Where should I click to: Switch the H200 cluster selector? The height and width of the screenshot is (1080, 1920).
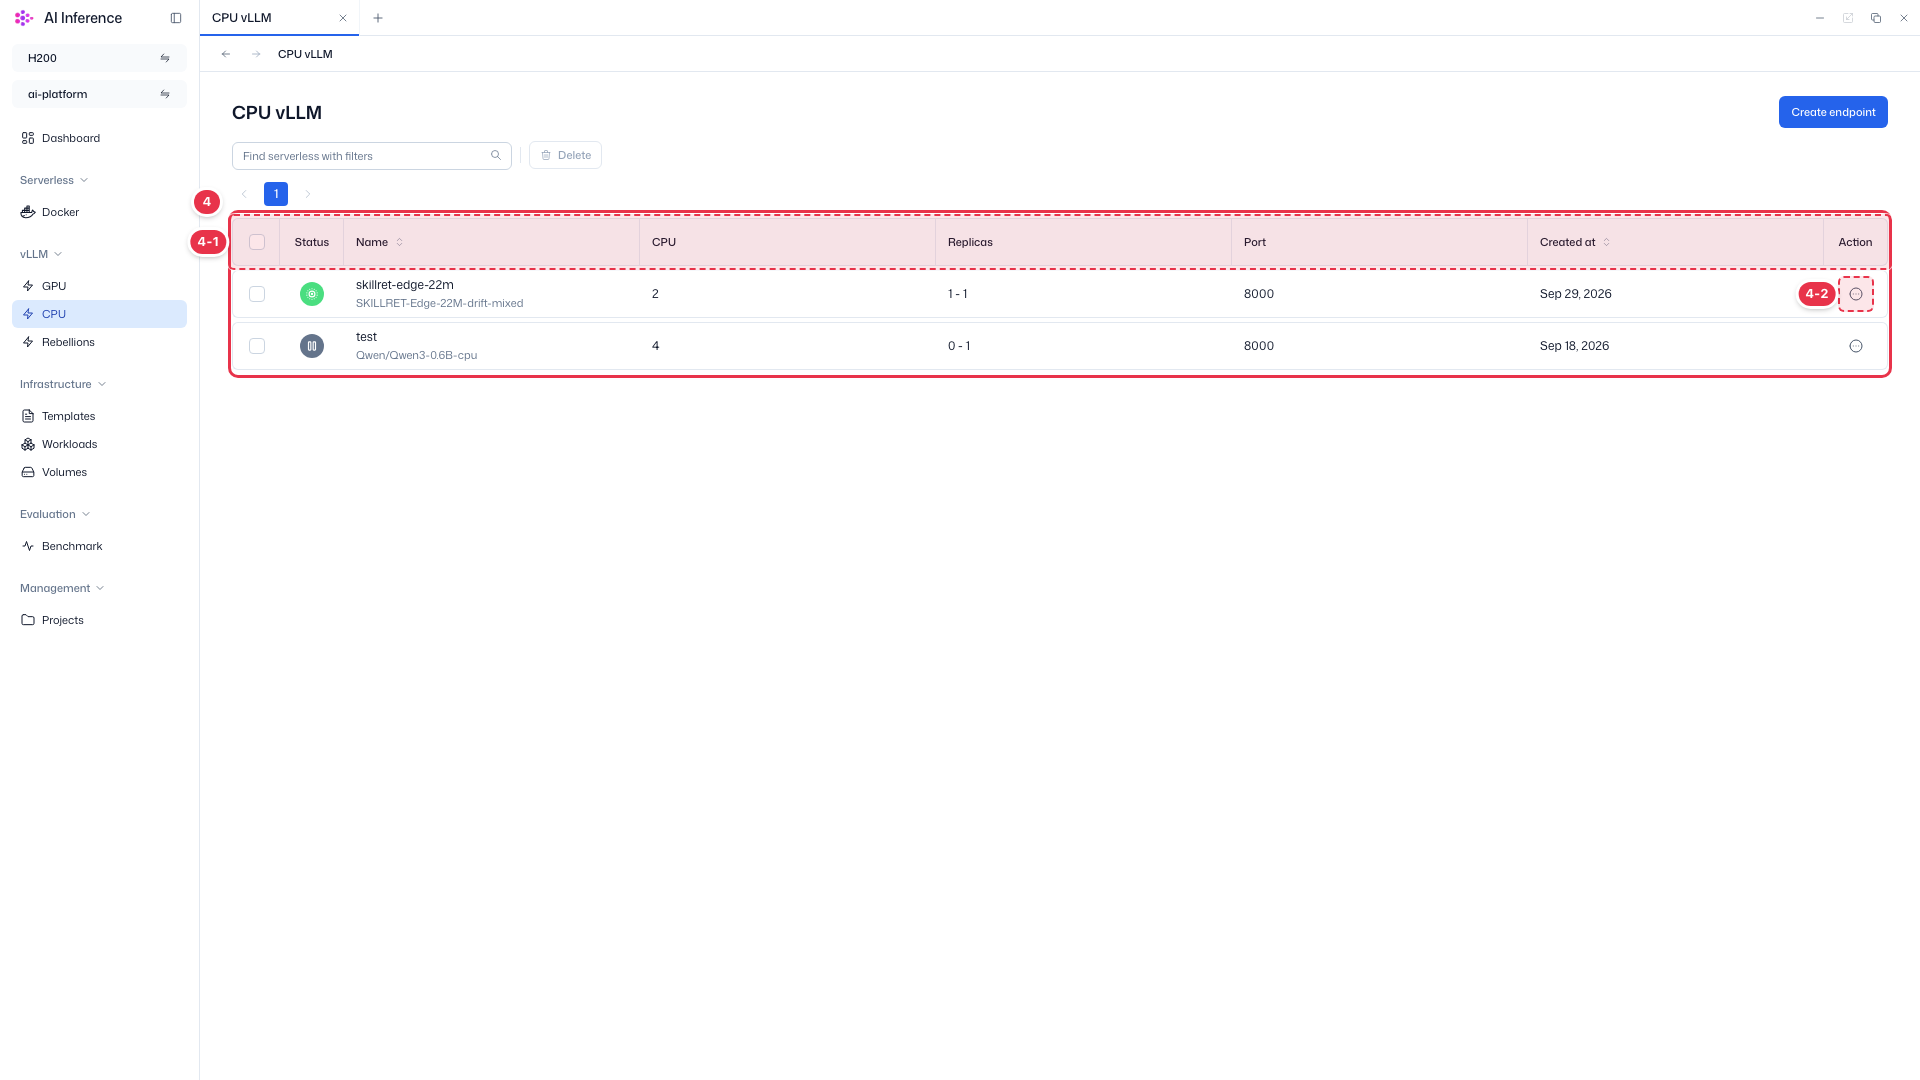[99, 58]
